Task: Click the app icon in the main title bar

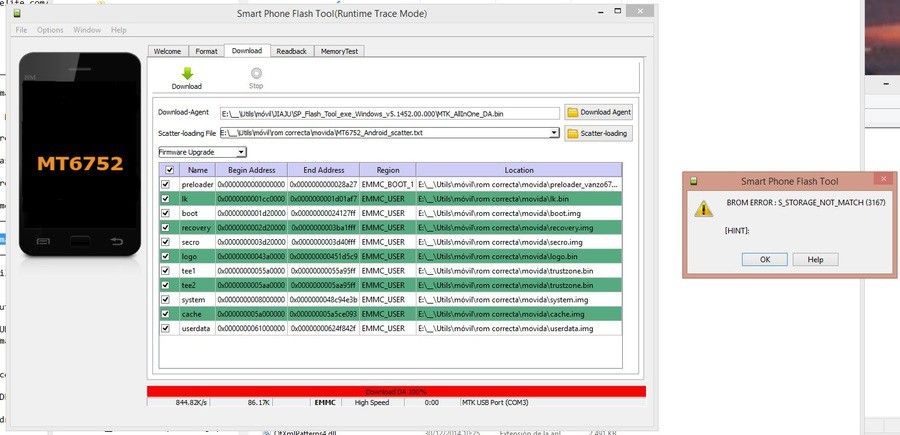Action: coord(17,13)
